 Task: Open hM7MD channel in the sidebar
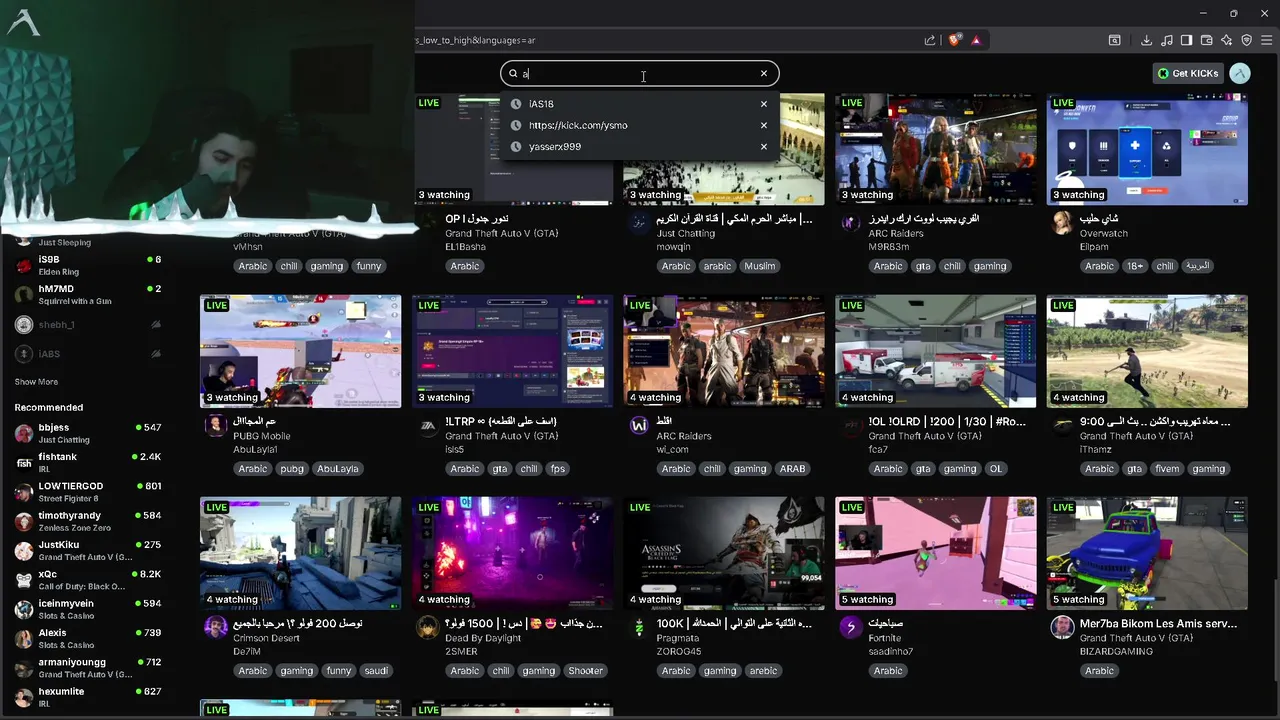[x=88, y=294]
